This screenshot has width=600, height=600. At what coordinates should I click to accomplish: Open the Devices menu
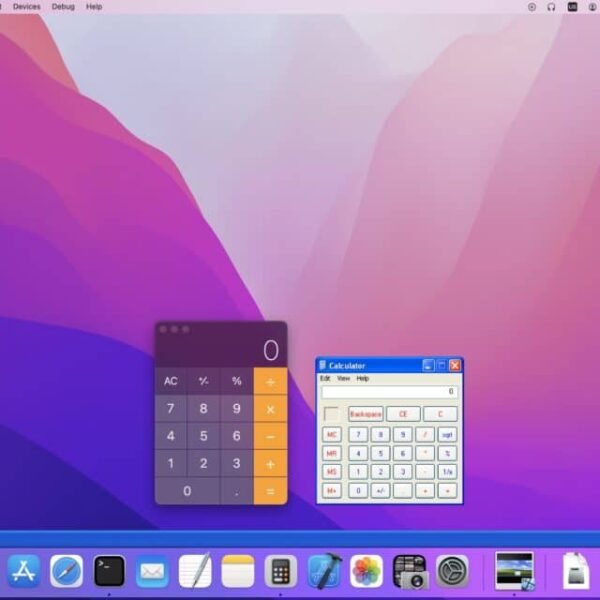coord(26,7)
